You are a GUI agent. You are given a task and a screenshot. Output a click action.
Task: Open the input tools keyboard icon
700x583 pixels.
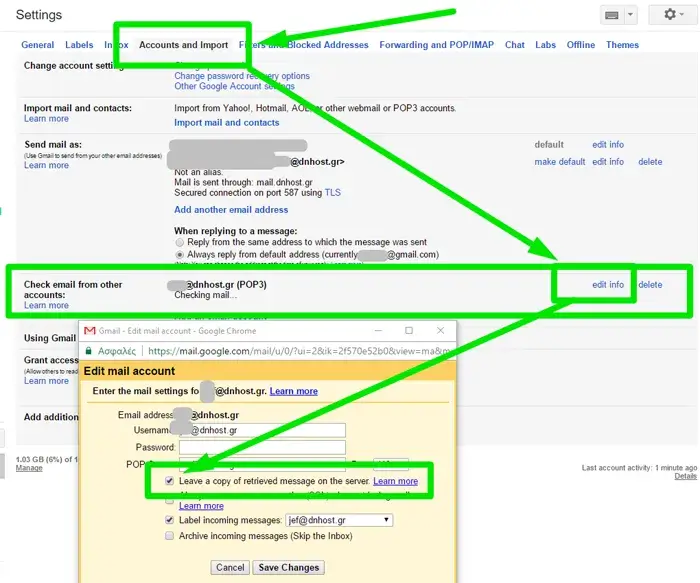click(612, 15)
